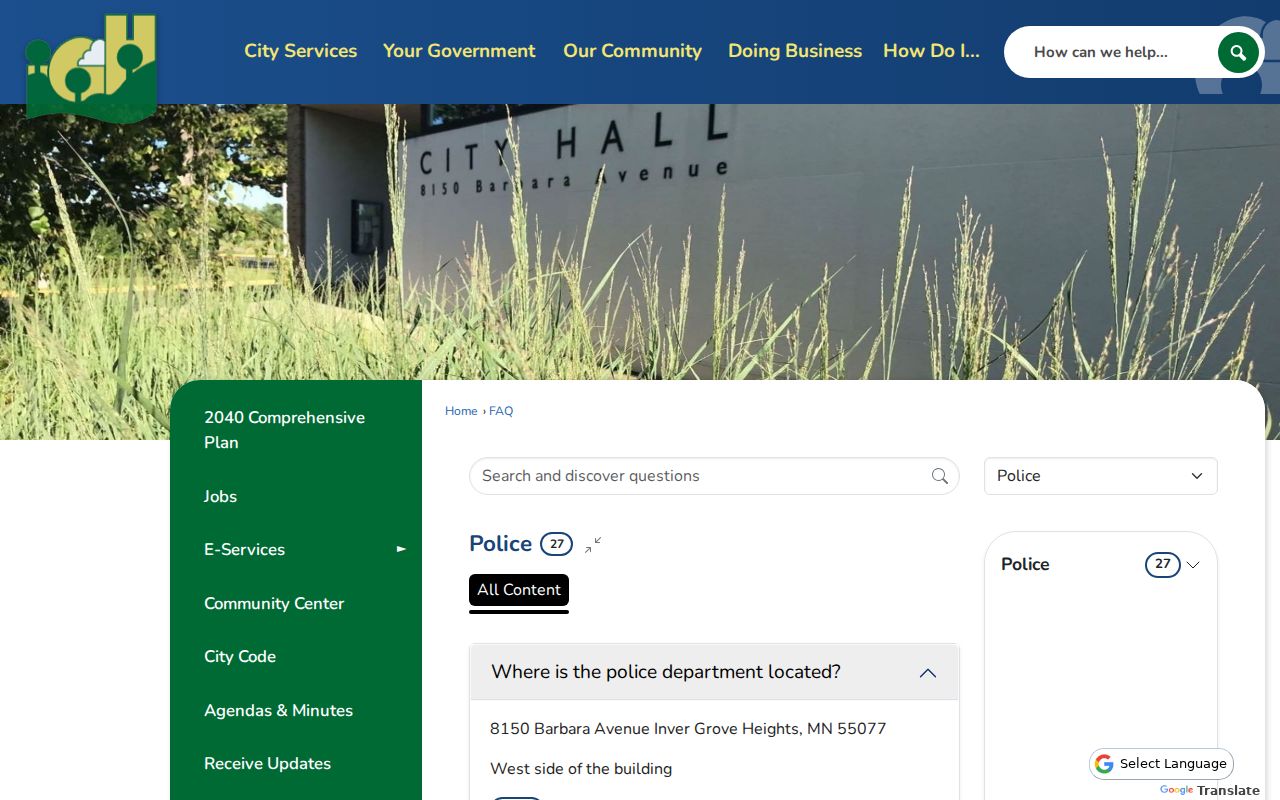This screenshot has height=800, width=1280.
Task: Open the Your Government menu
Action: click(x=459, y=51)
